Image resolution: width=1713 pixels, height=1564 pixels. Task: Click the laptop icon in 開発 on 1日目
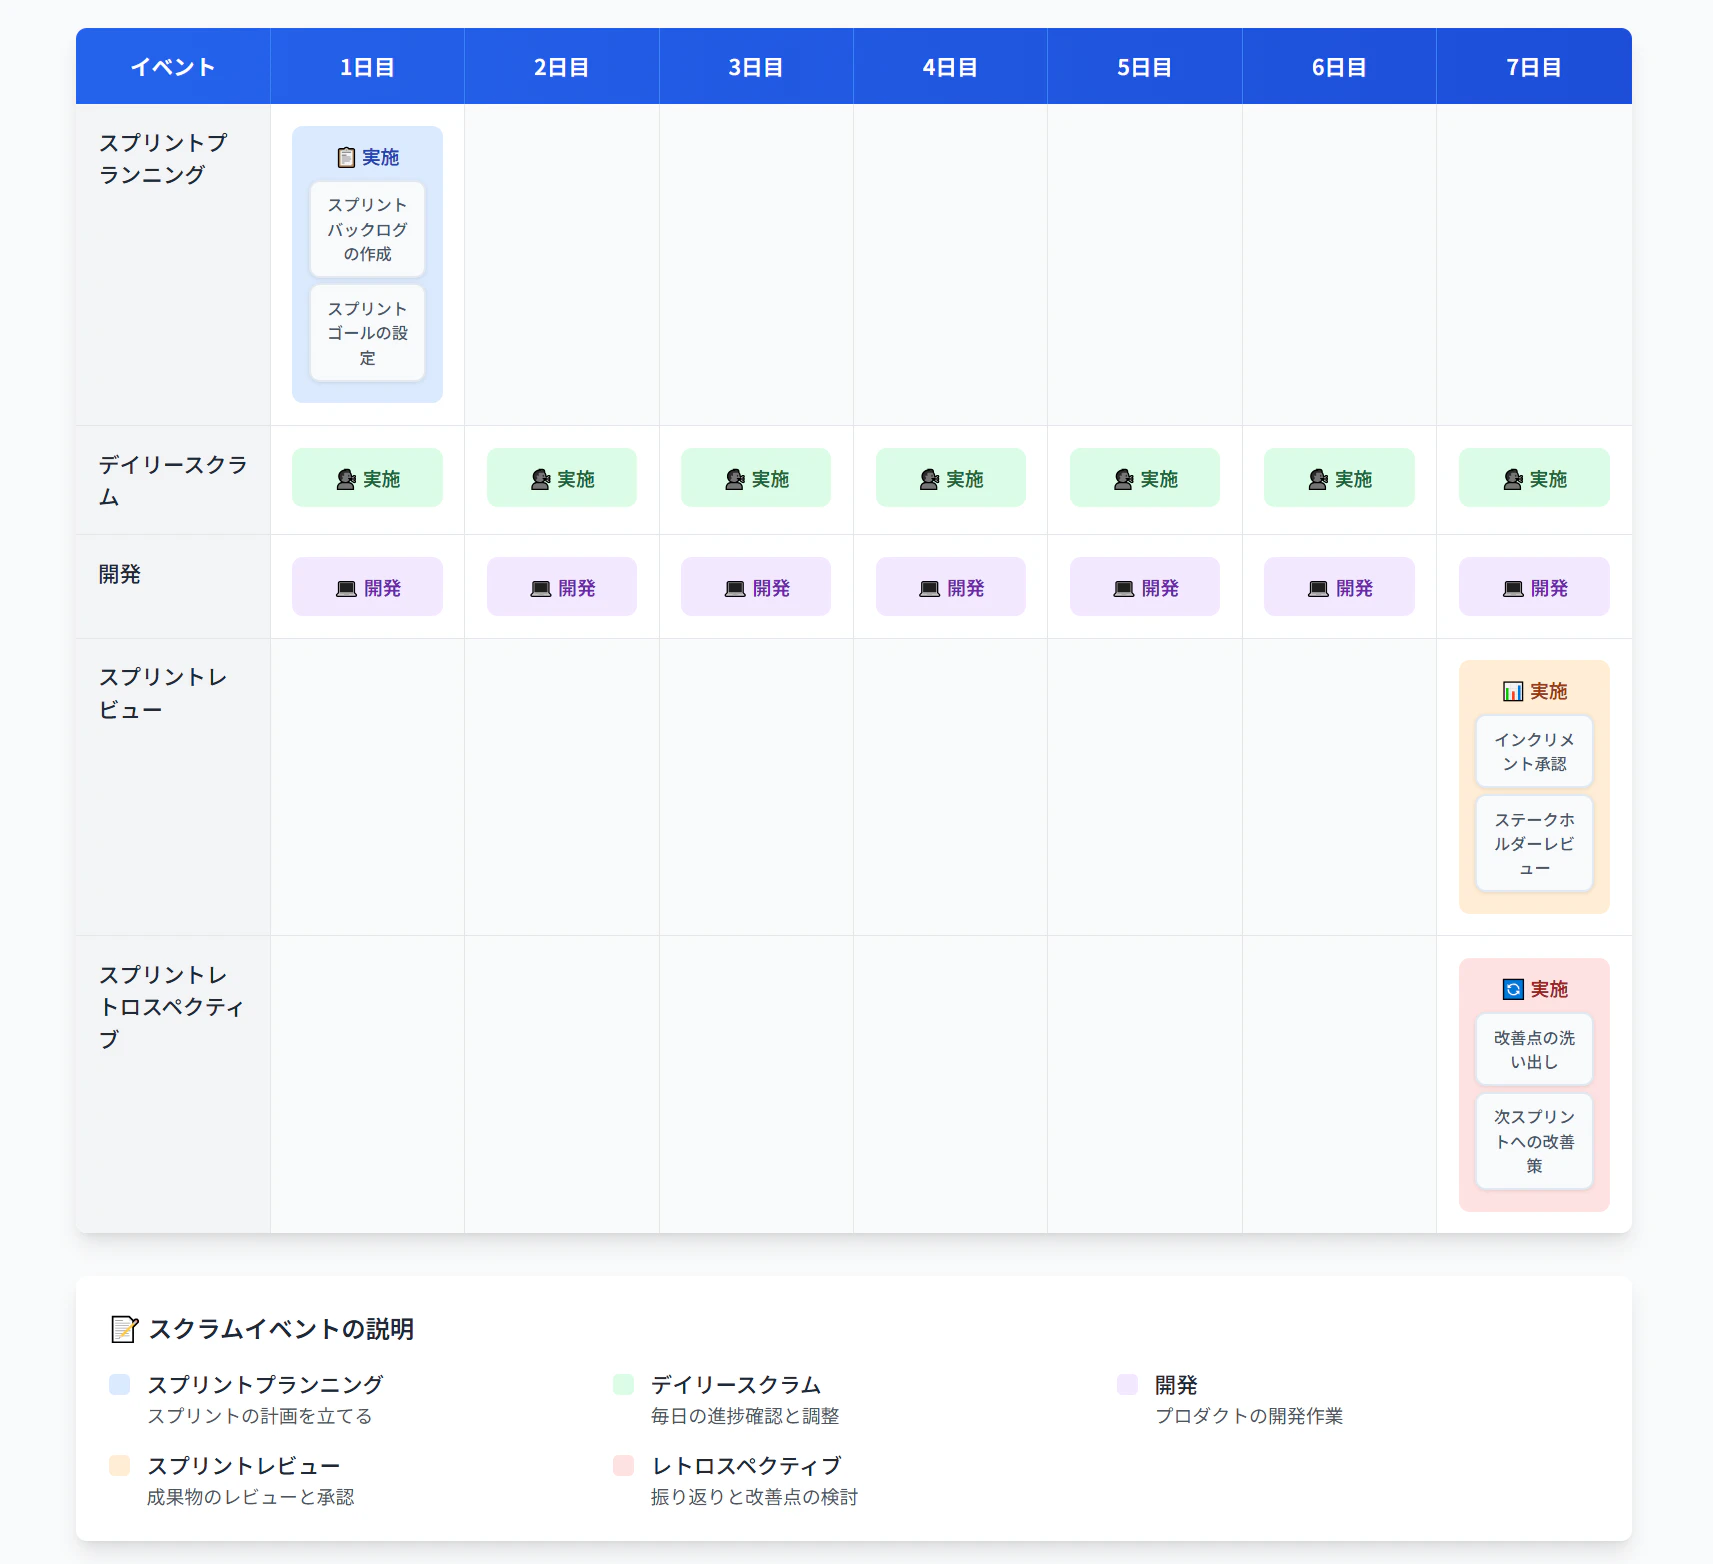tap(347, 588)
